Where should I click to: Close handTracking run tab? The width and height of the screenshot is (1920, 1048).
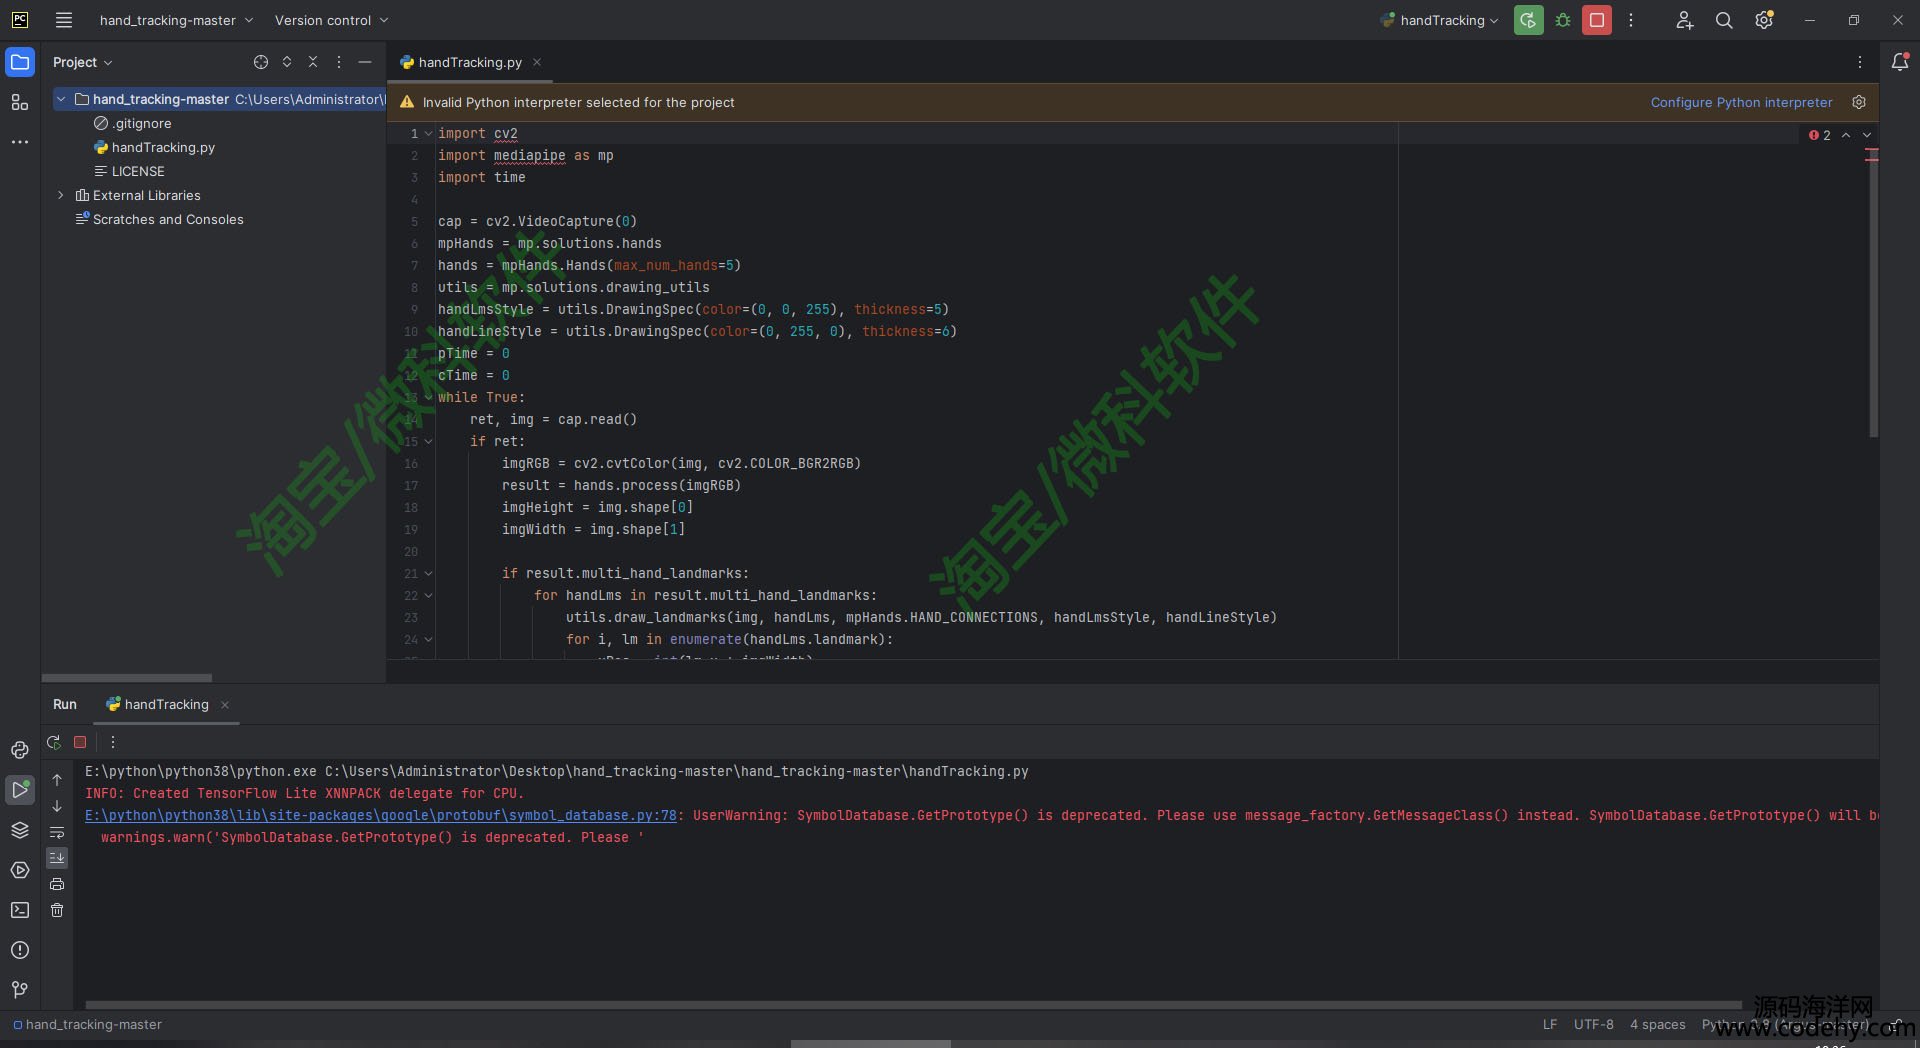click(x=225, y=705)
